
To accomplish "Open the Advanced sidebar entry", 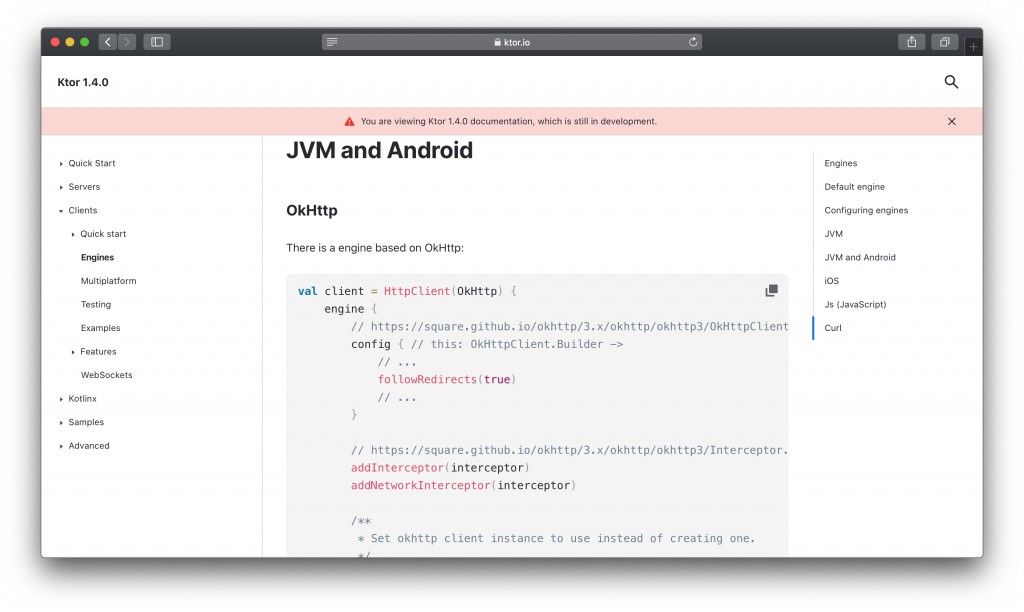I will (x=89, y=445).
